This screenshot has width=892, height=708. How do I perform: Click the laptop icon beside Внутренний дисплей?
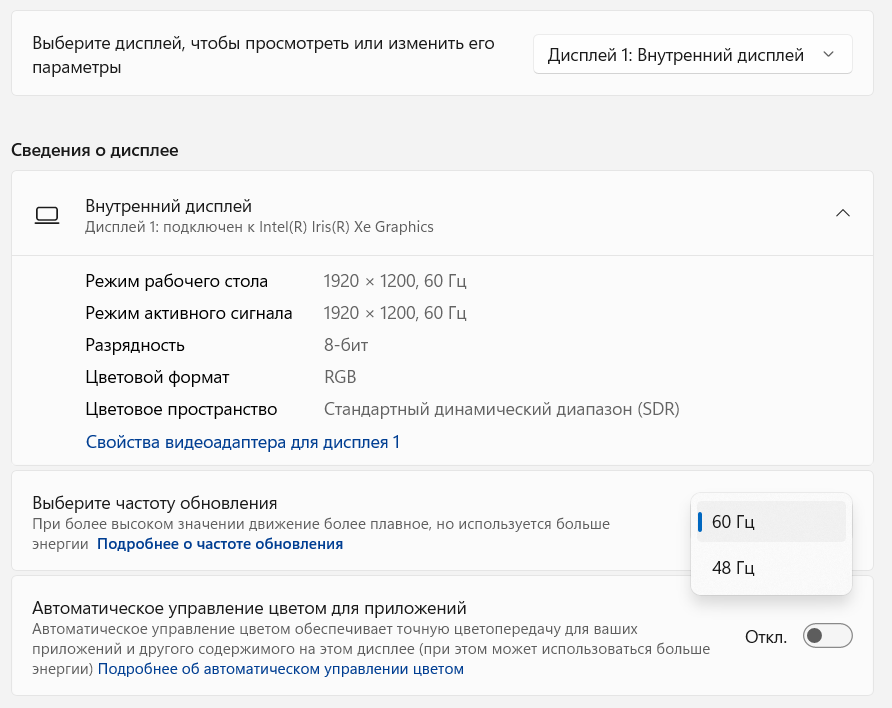(x=47, y=214)
